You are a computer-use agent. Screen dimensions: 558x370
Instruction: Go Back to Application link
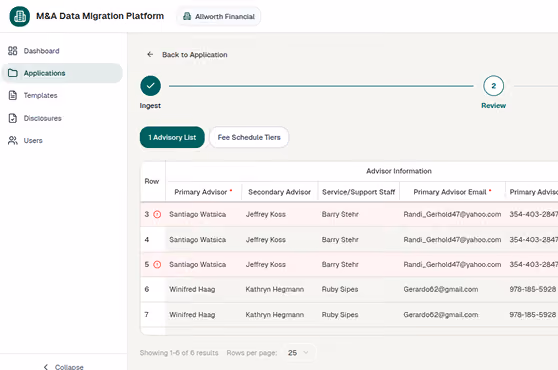click(195, 55)
